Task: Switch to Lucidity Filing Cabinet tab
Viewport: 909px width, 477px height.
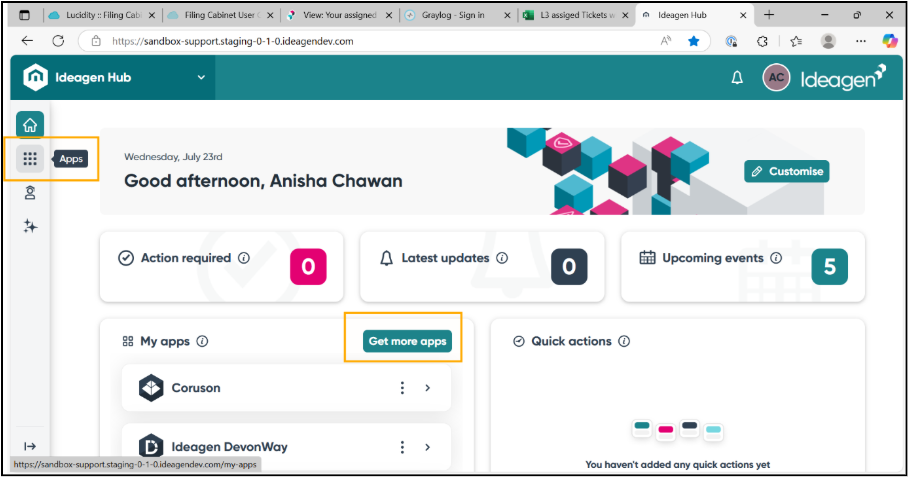Action: coord(103,15)
